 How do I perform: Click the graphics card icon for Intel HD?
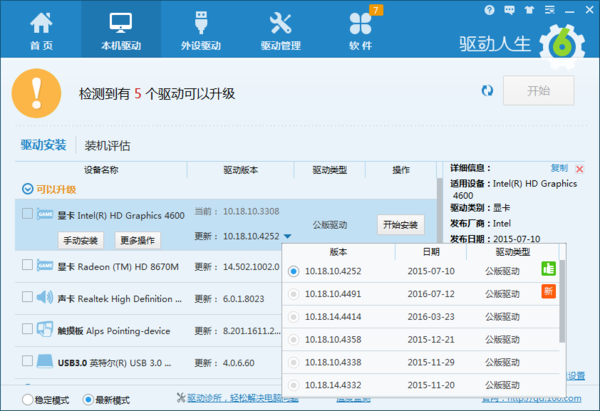pyautogui.click(x=45, y=214)
